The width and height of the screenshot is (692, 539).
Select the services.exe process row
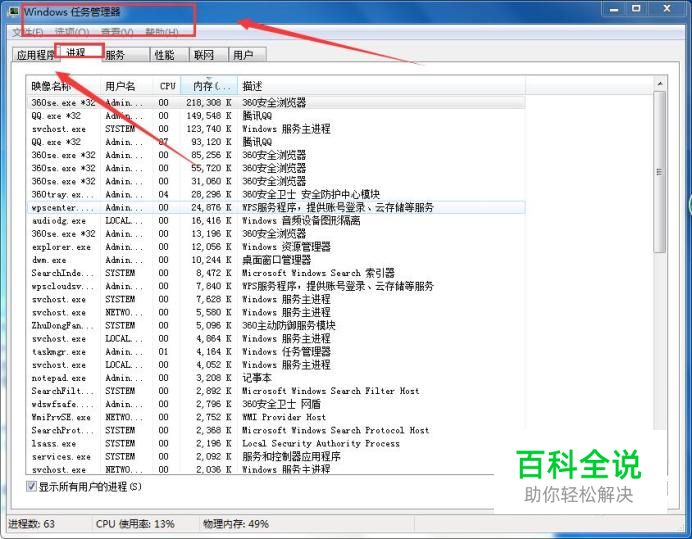[x=276, y=456]
